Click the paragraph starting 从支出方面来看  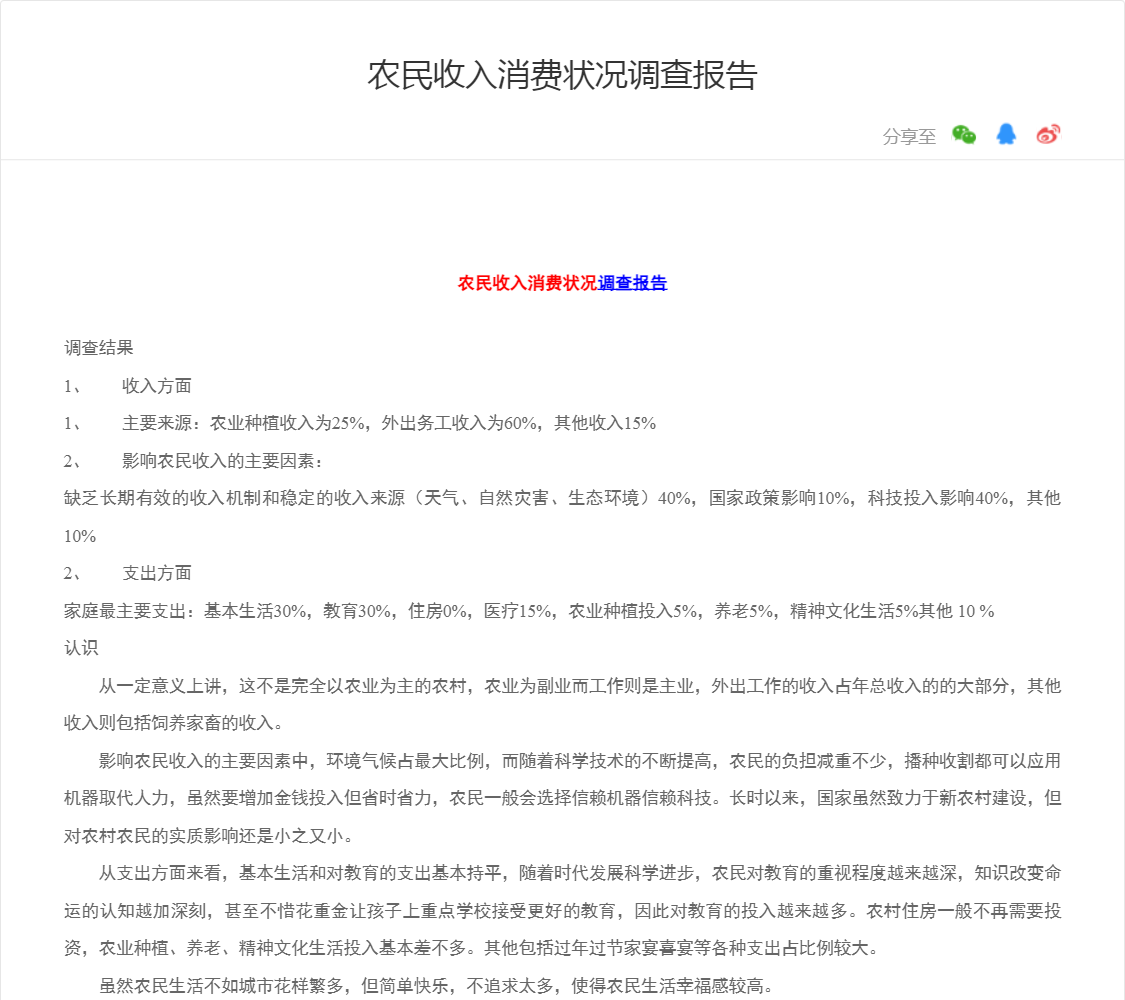pos(562,911)
